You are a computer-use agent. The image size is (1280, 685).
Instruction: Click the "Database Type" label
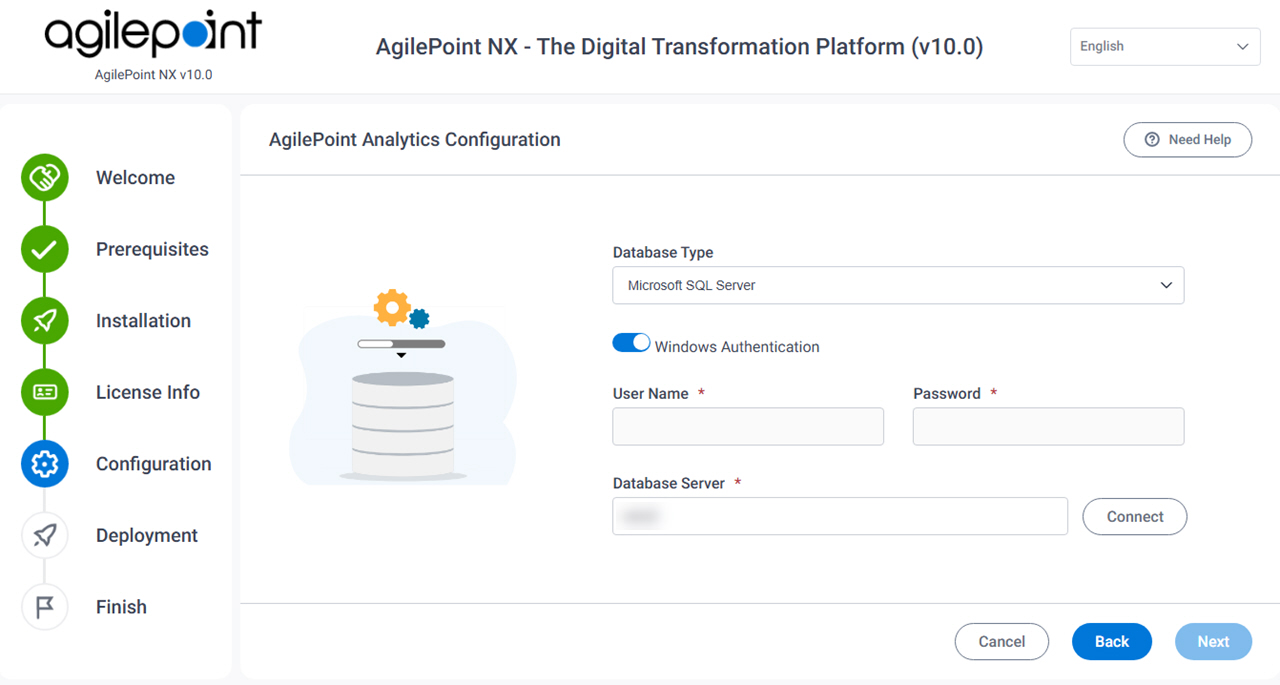663,253
